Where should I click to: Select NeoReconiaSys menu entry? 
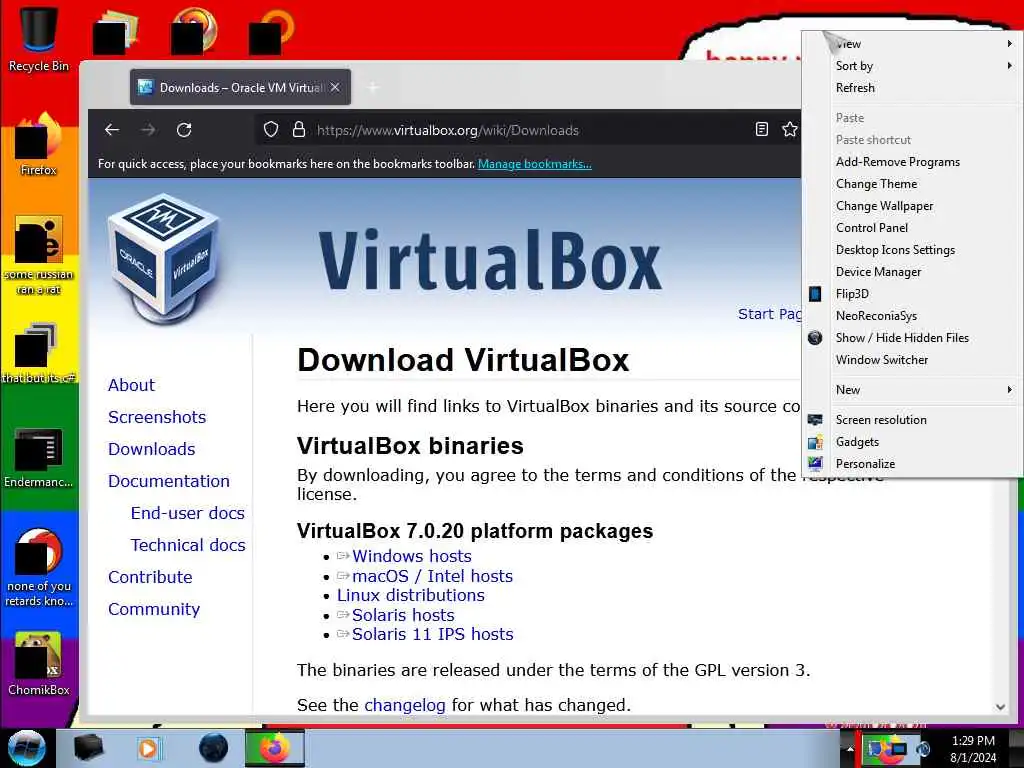tap(912, 315)
